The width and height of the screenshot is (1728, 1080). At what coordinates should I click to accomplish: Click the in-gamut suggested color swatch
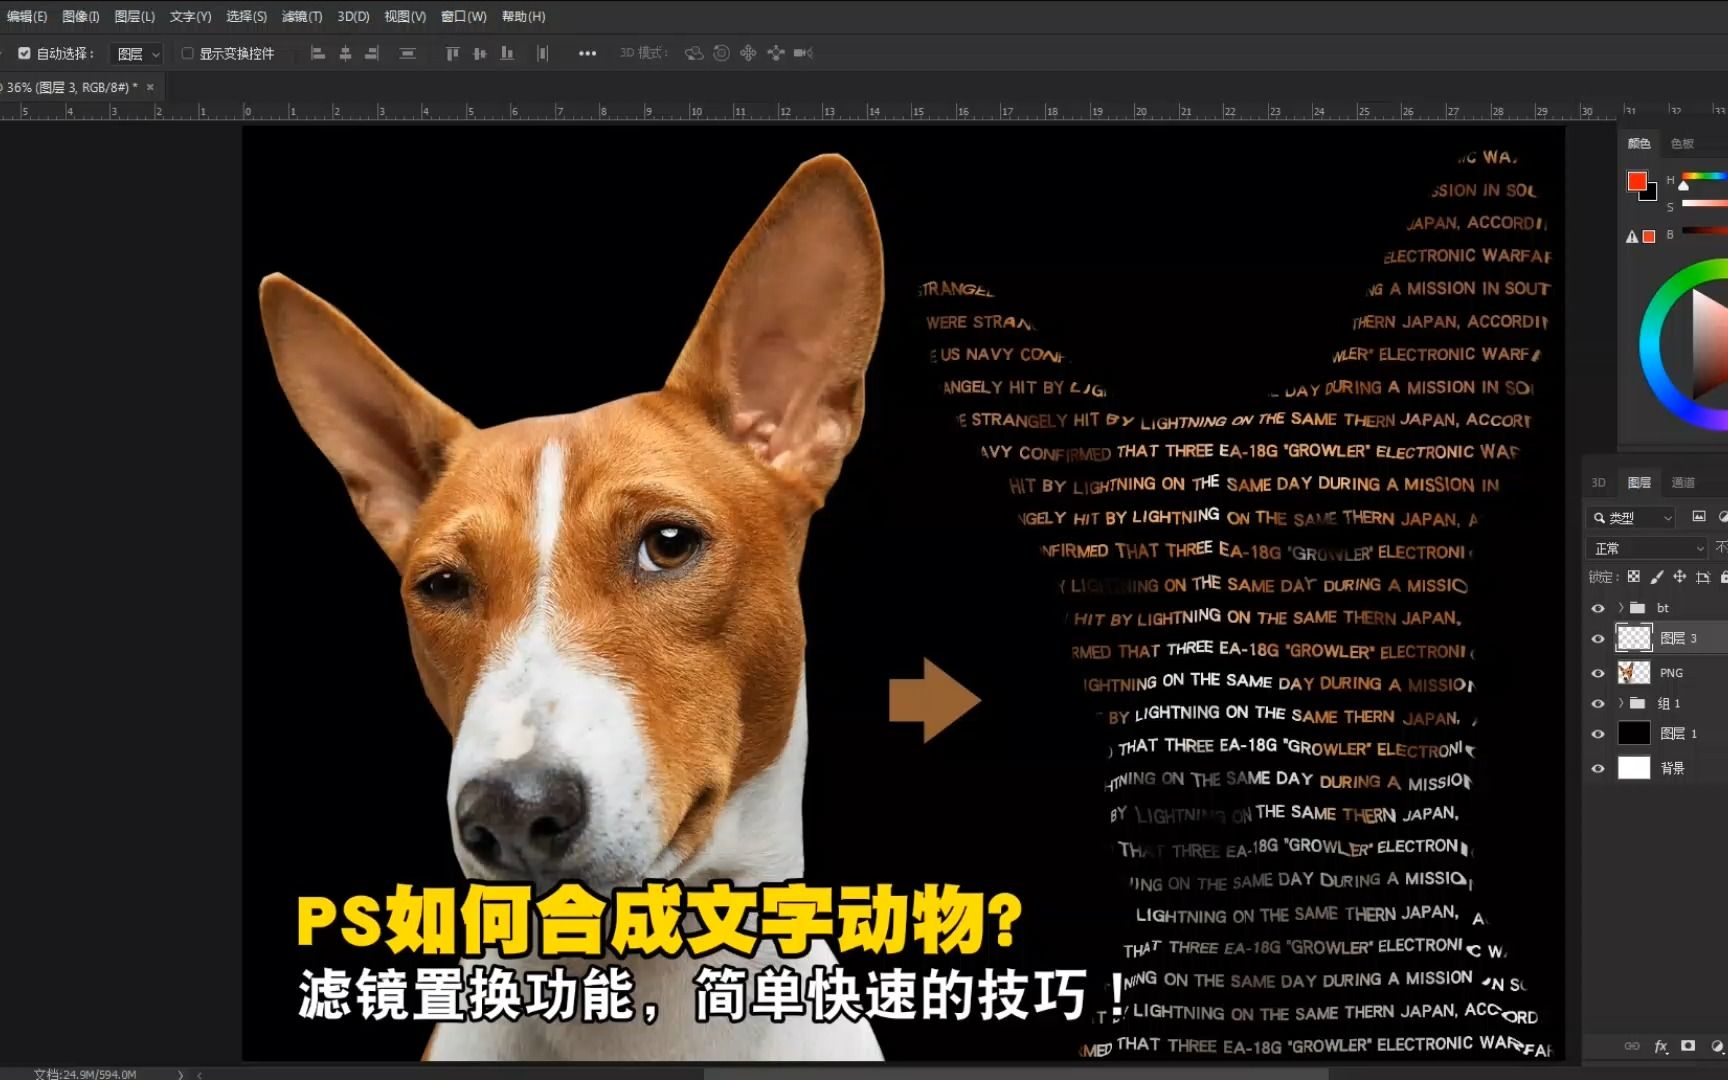click(x=1649, y=237)
